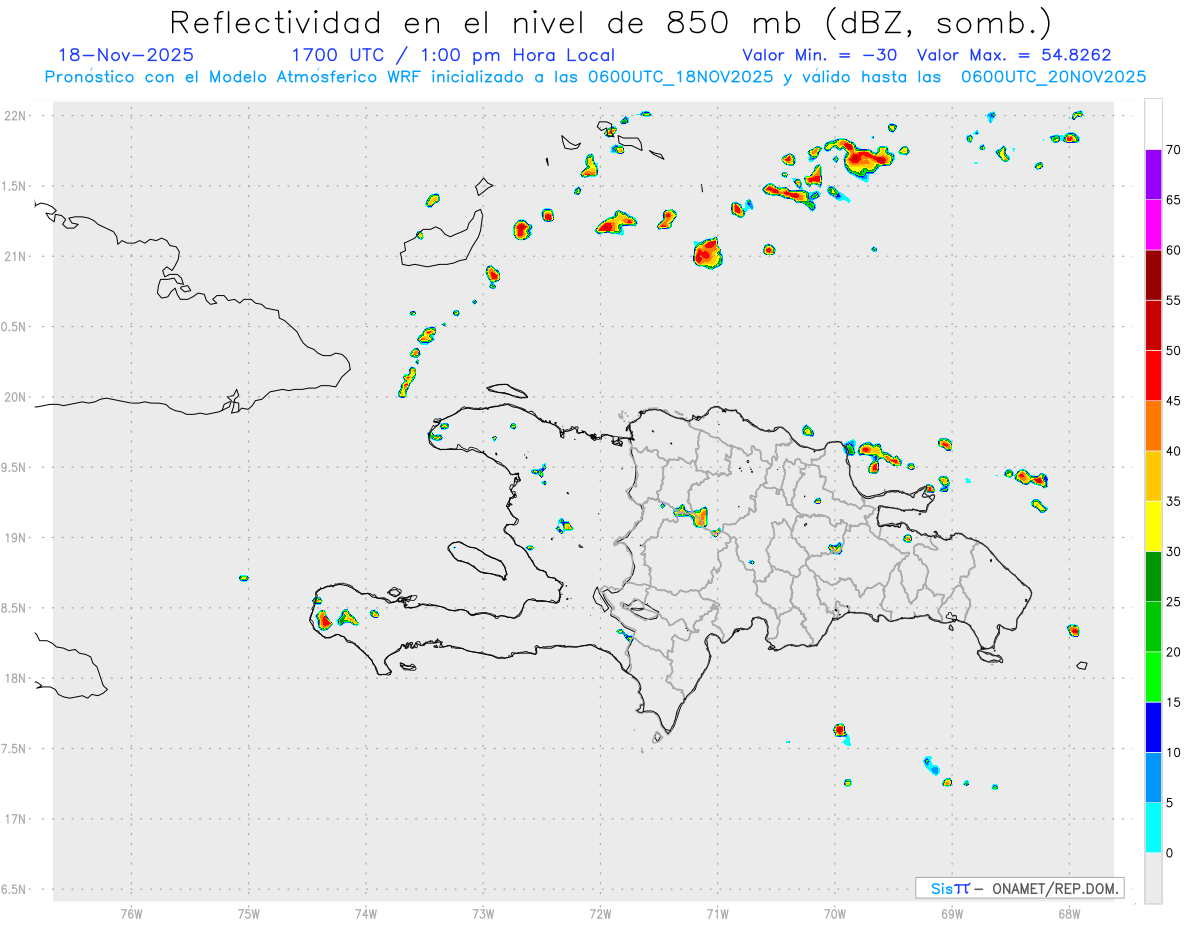1200x927 pixels.
Task: Click the colorbar value '25'
Action: tap(1174, 602)
